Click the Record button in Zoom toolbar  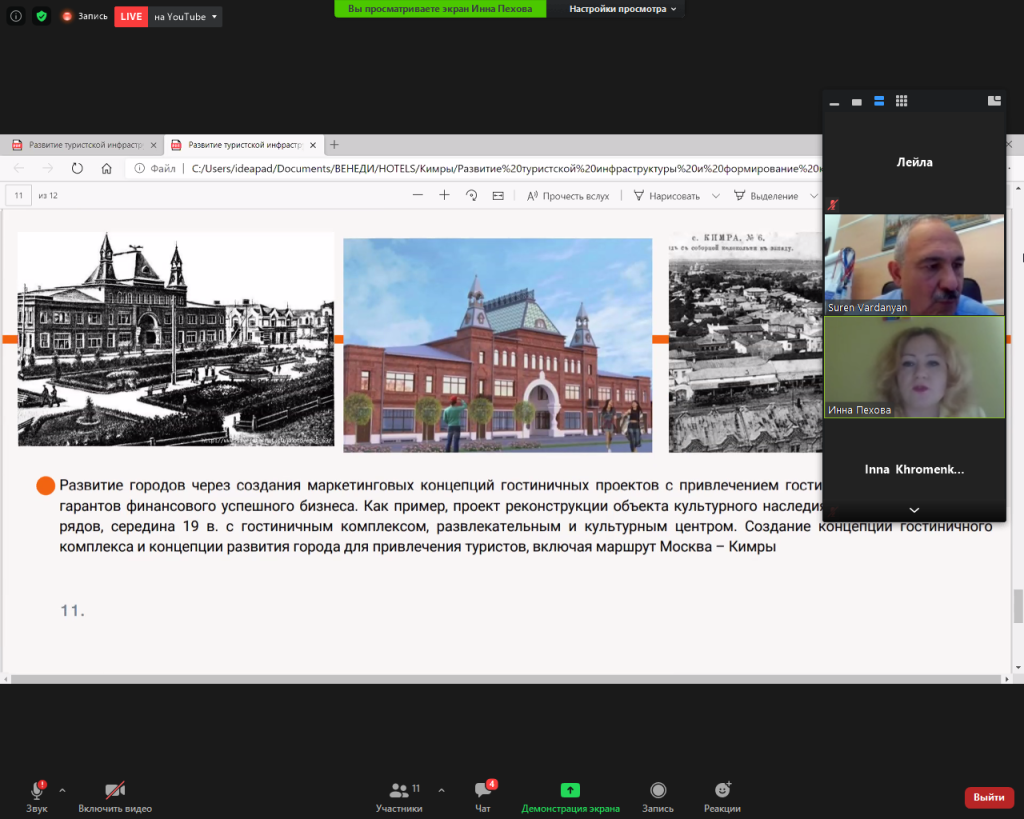(657, 796)
